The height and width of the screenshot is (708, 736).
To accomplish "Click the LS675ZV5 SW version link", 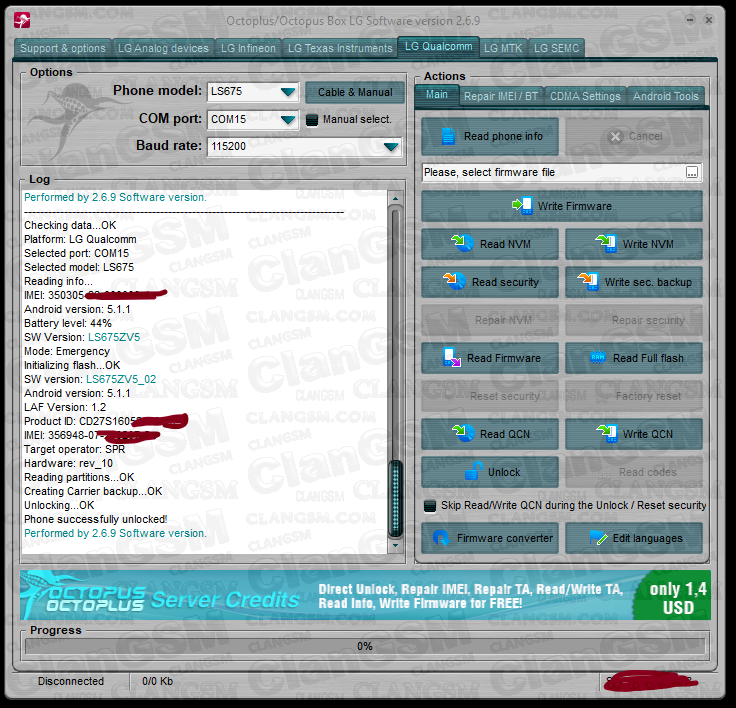I will tap(114, 337).
